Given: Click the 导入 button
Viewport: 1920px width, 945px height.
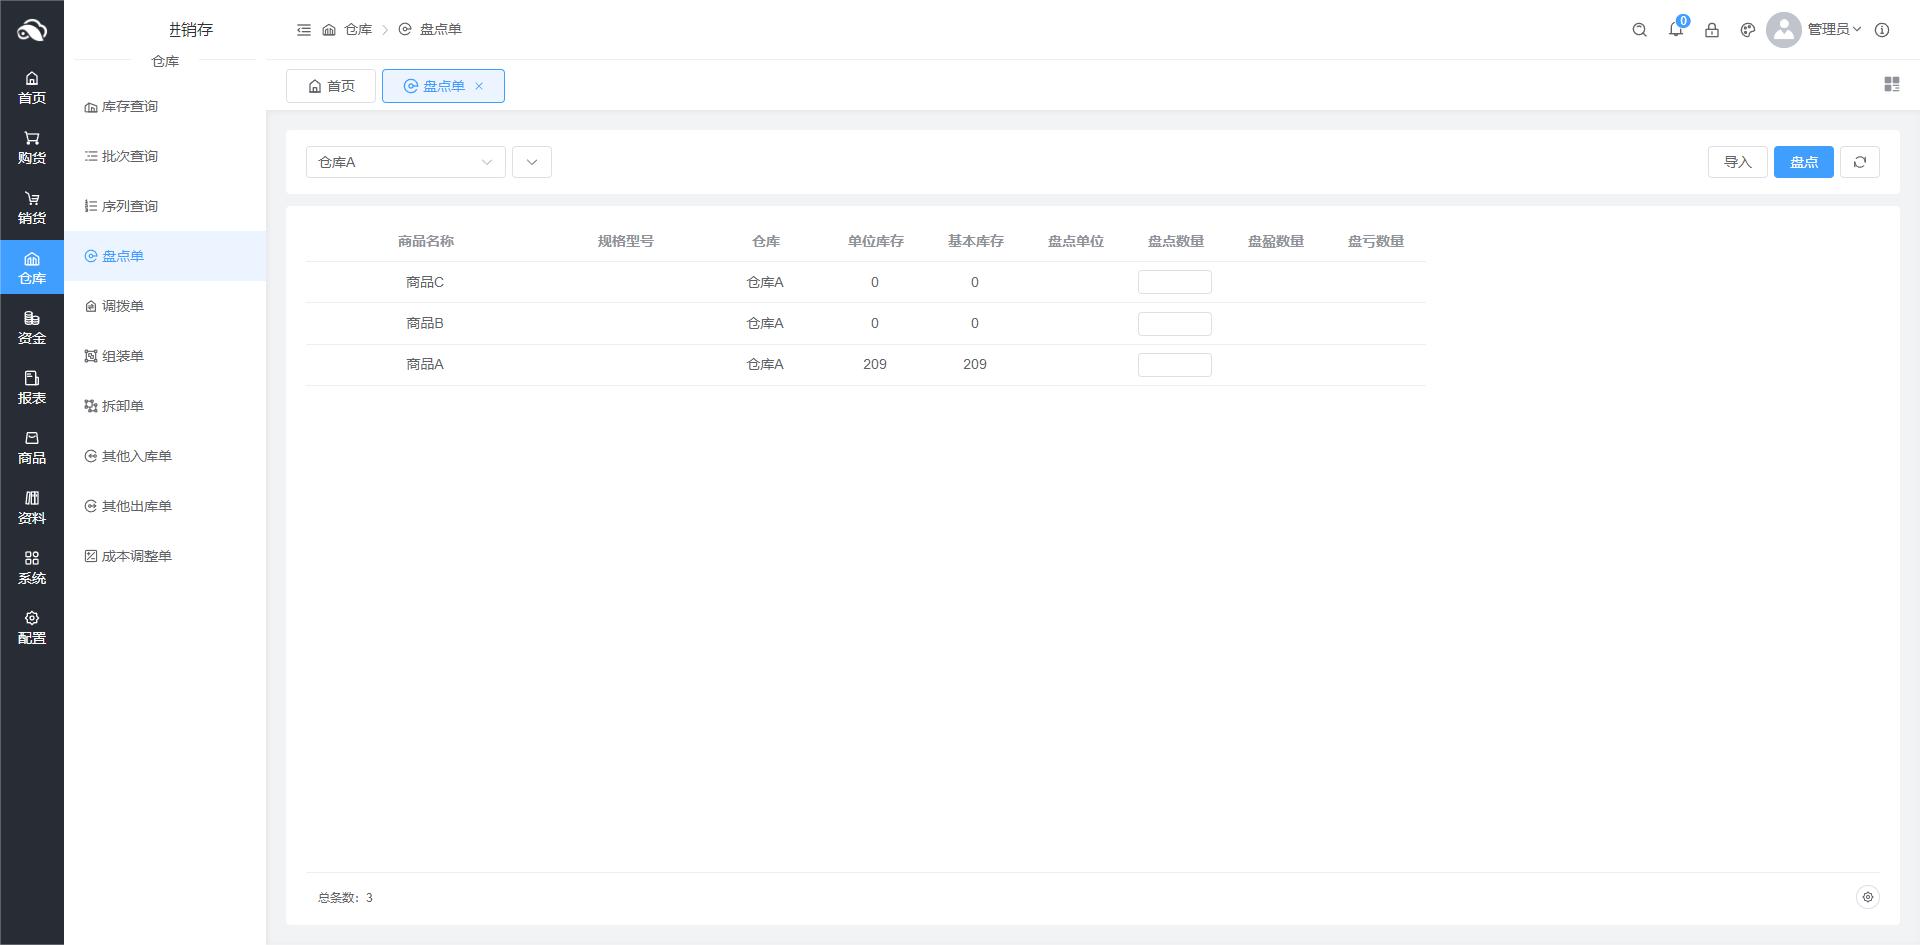Looking at the screenshot, I should pyautogui.click(x=1737, y=162).
